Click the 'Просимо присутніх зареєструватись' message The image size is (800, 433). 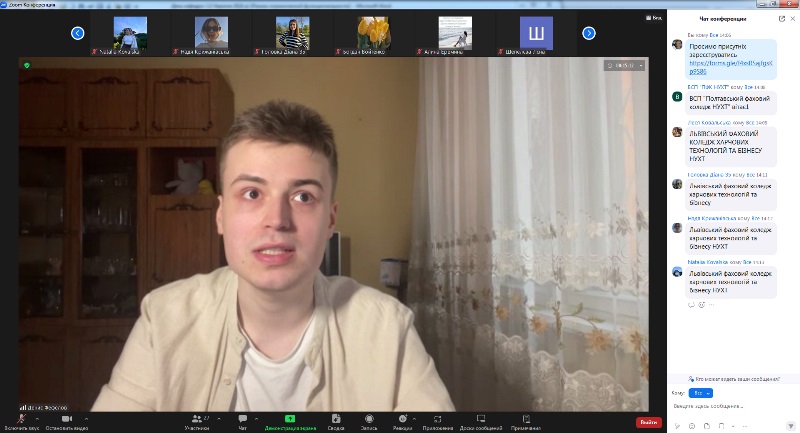click(731, 59)
